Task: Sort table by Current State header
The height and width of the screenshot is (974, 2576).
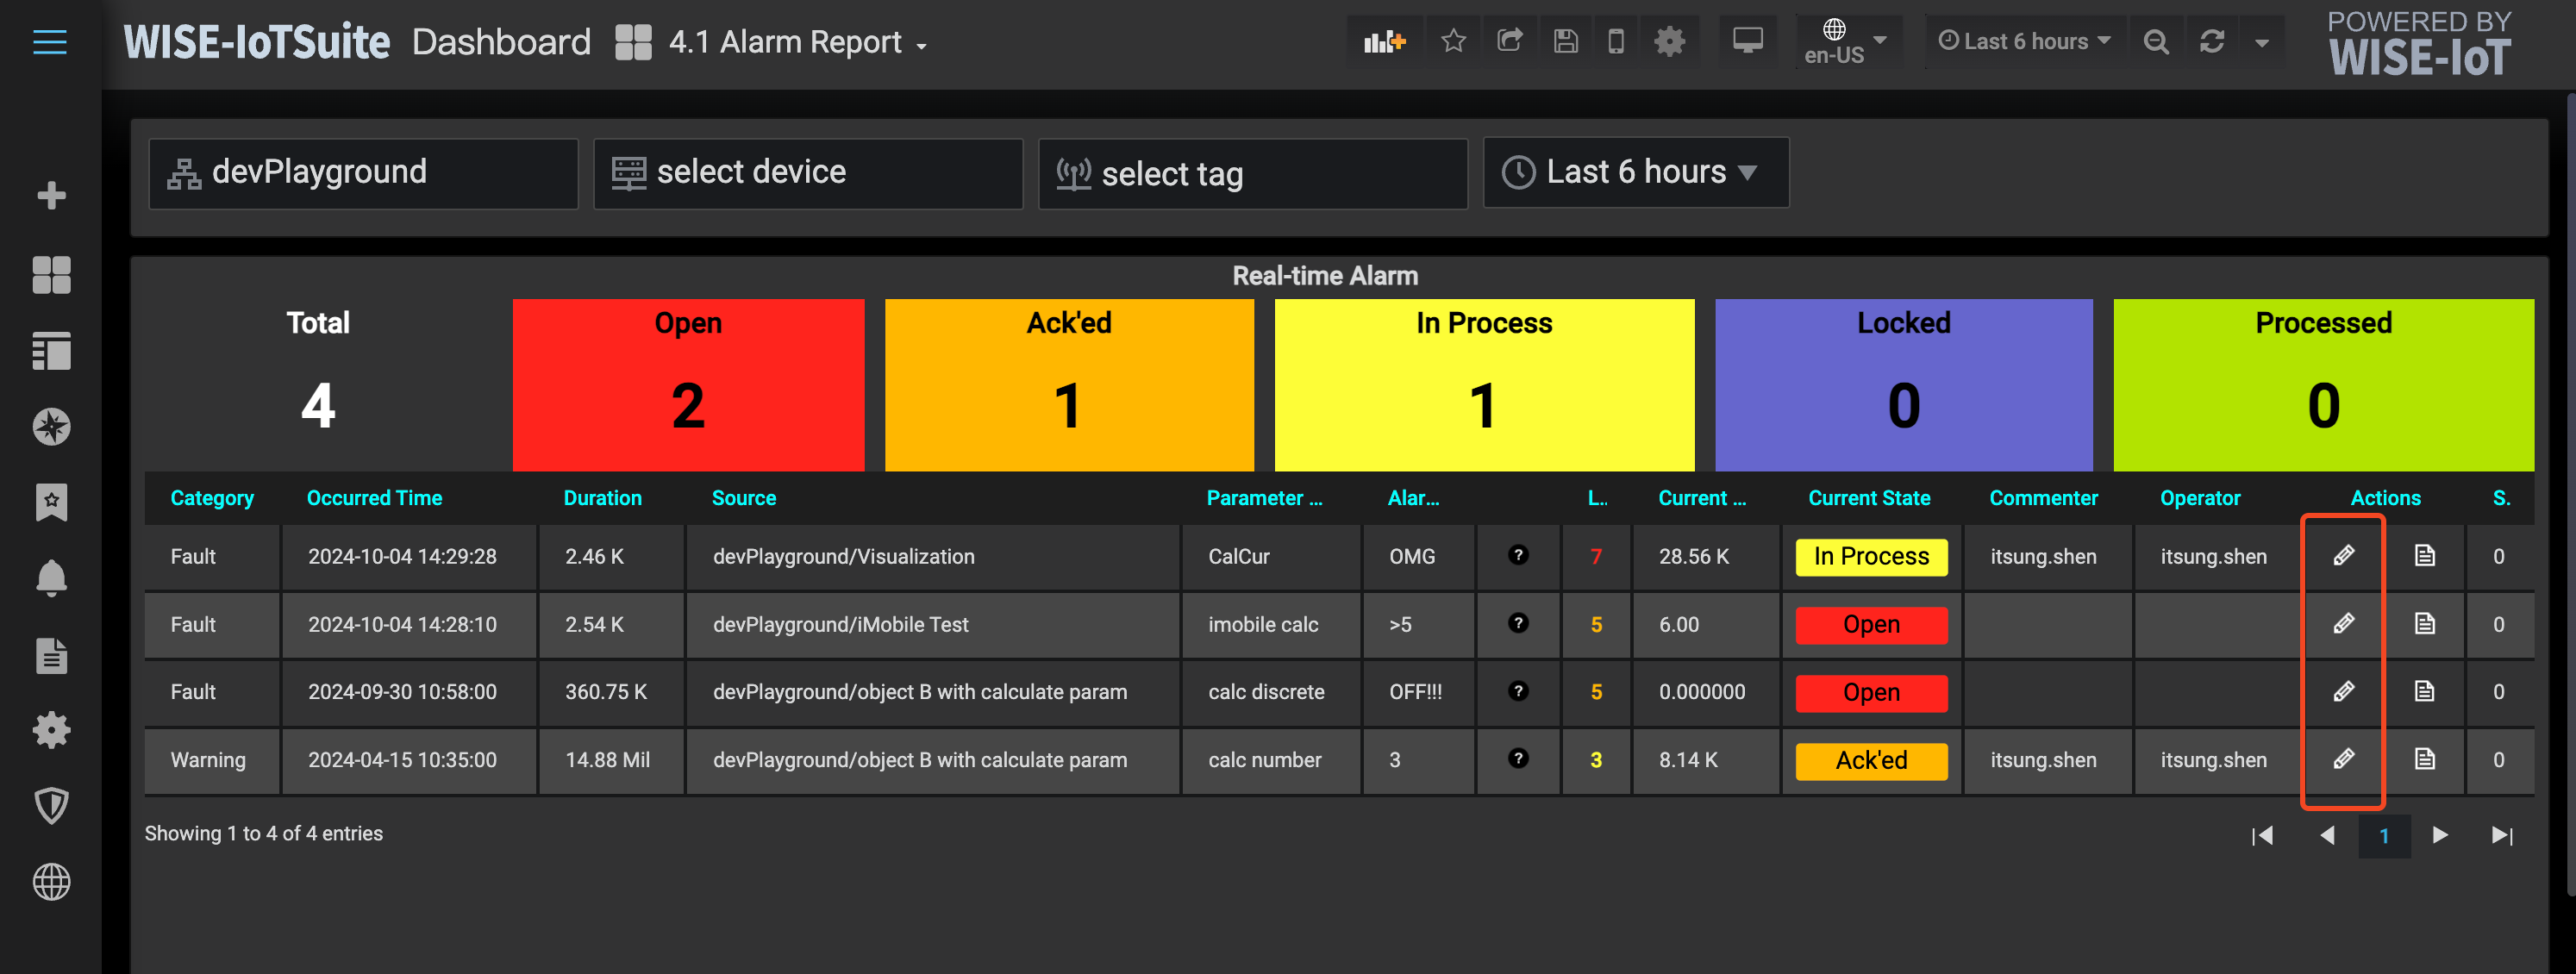Action: (x=1868, y=498)
